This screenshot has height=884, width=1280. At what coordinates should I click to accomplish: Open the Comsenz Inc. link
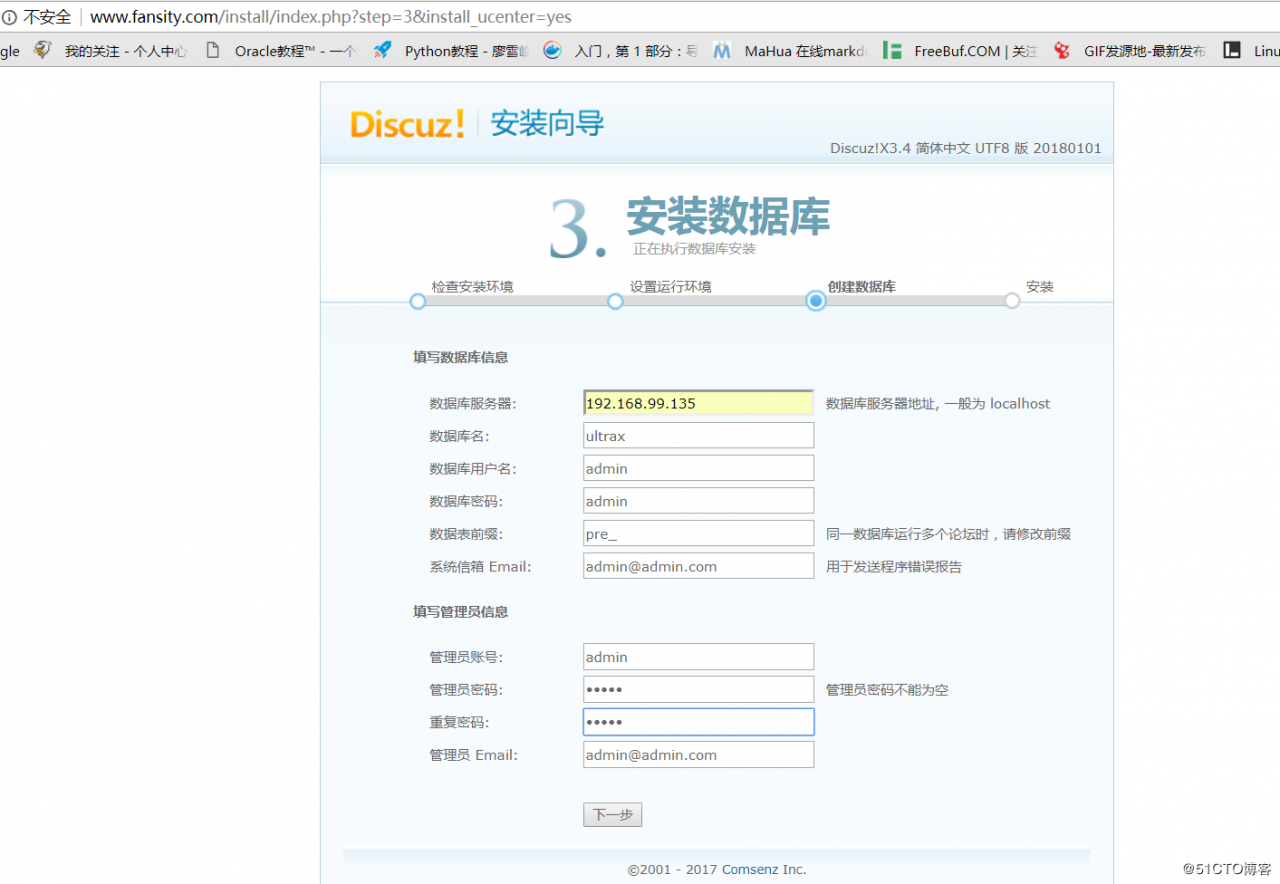point(764,870)
